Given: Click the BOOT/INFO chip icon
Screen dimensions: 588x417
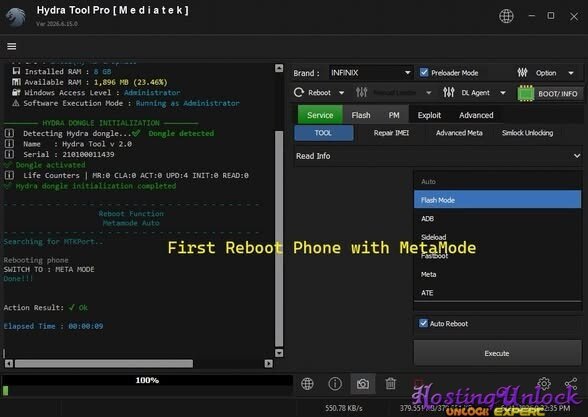Looking at the screenshot, I should 525,93.
